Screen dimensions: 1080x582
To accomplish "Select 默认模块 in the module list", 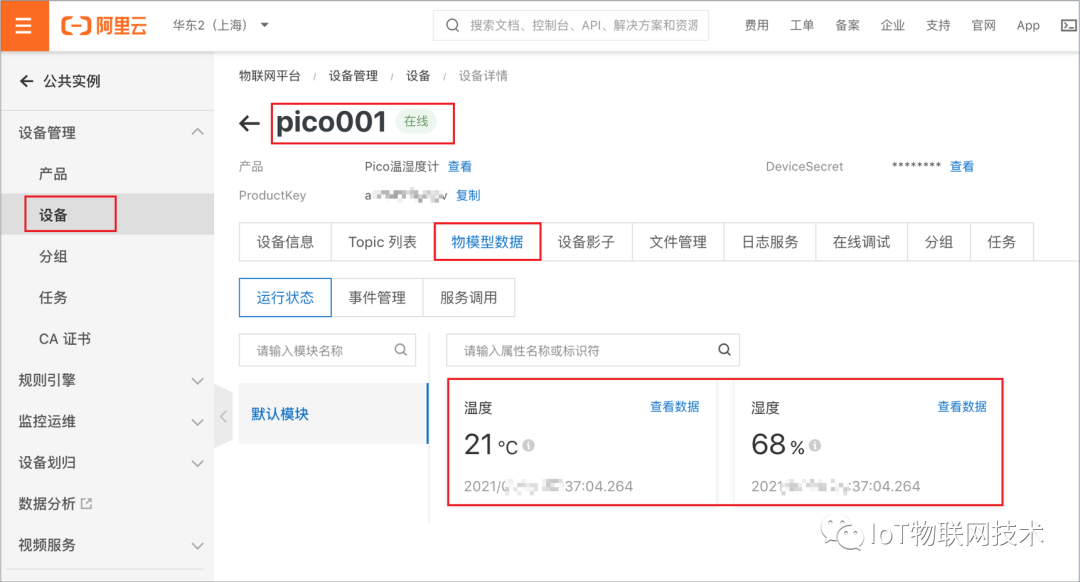I will (x=333, y=413).
